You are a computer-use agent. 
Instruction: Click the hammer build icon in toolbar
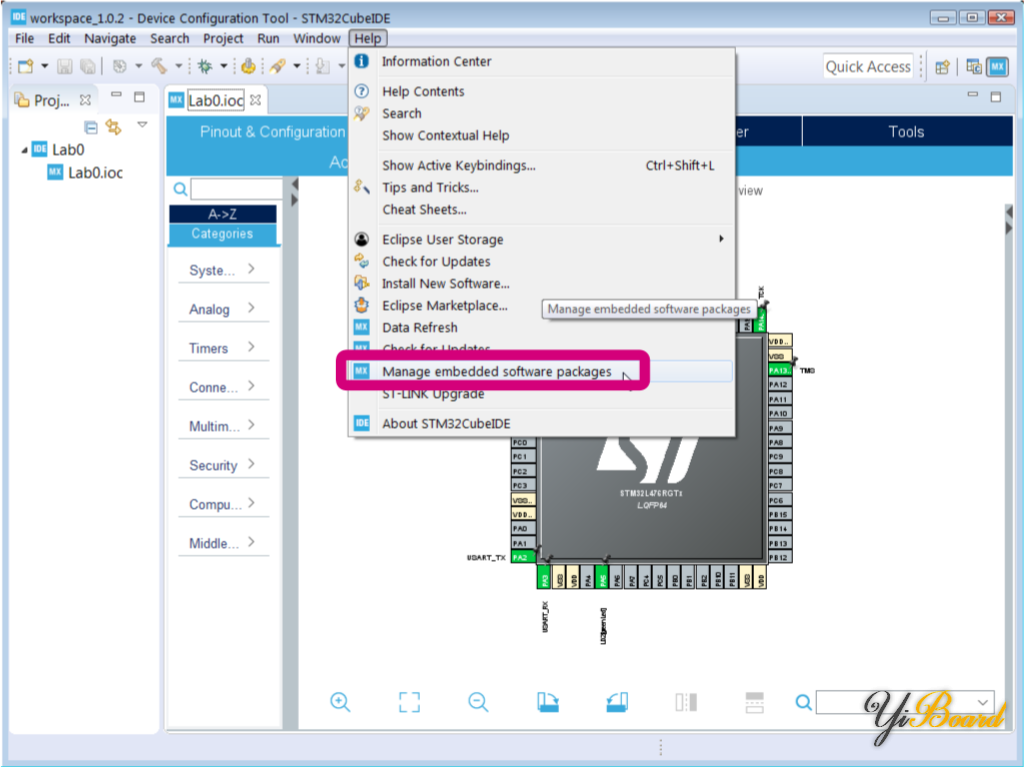coord(159,66)
